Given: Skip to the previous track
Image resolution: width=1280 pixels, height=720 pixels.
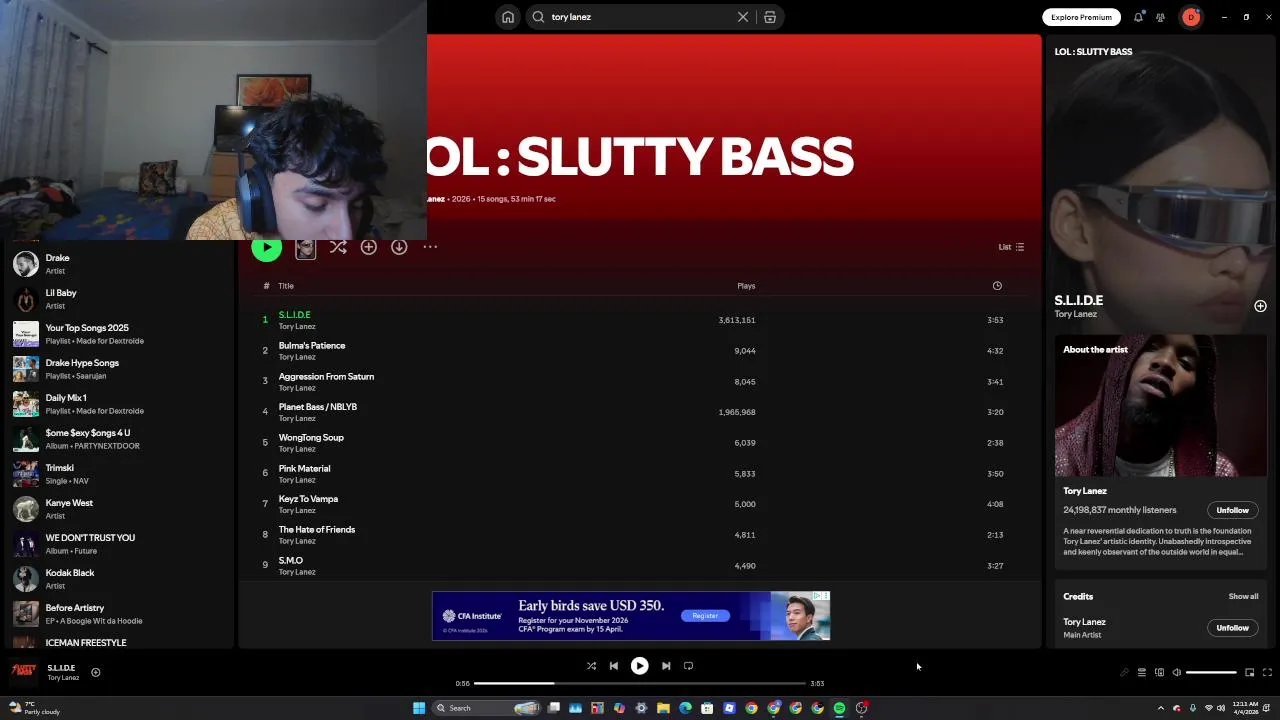Looking at the screenshot, I should coord(613,666).
